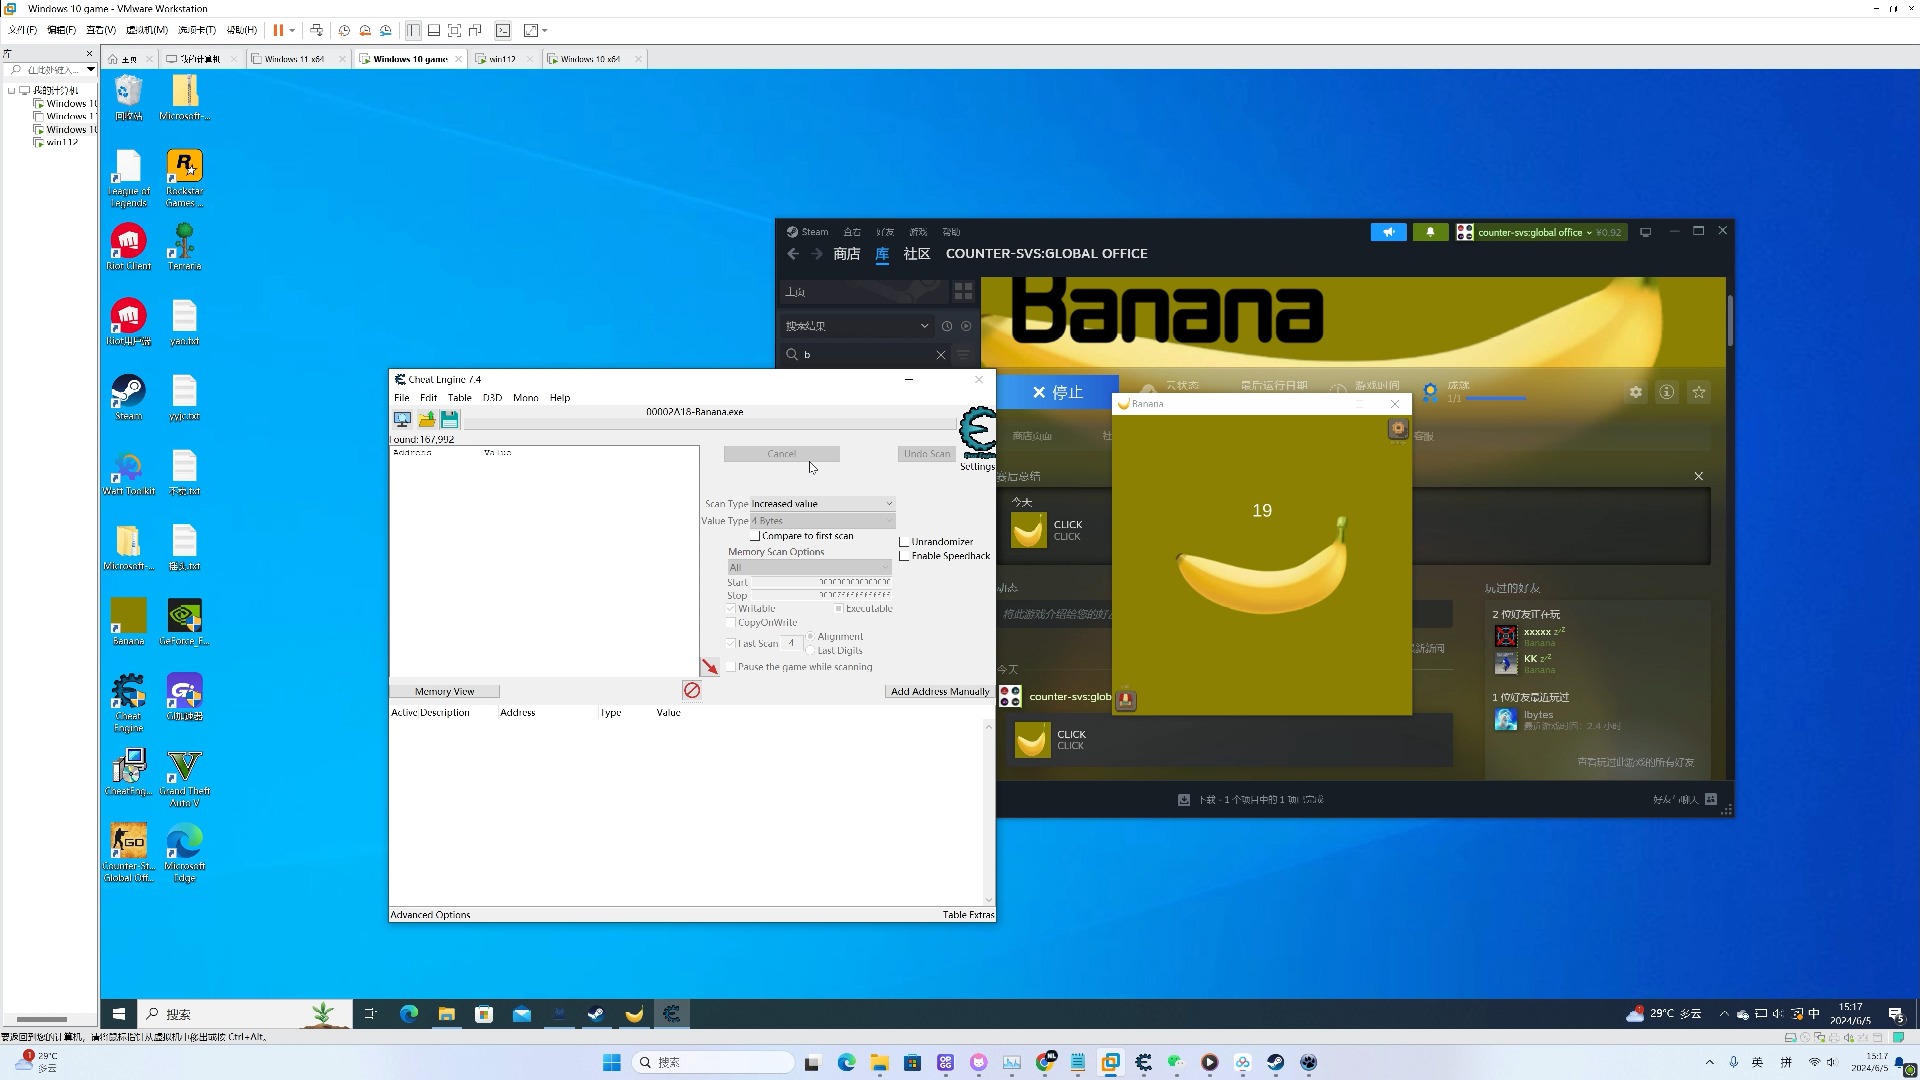Open the Terraria desktop icon
The height and width of the screenshot is (1080, 1920).
coord(184,247)
